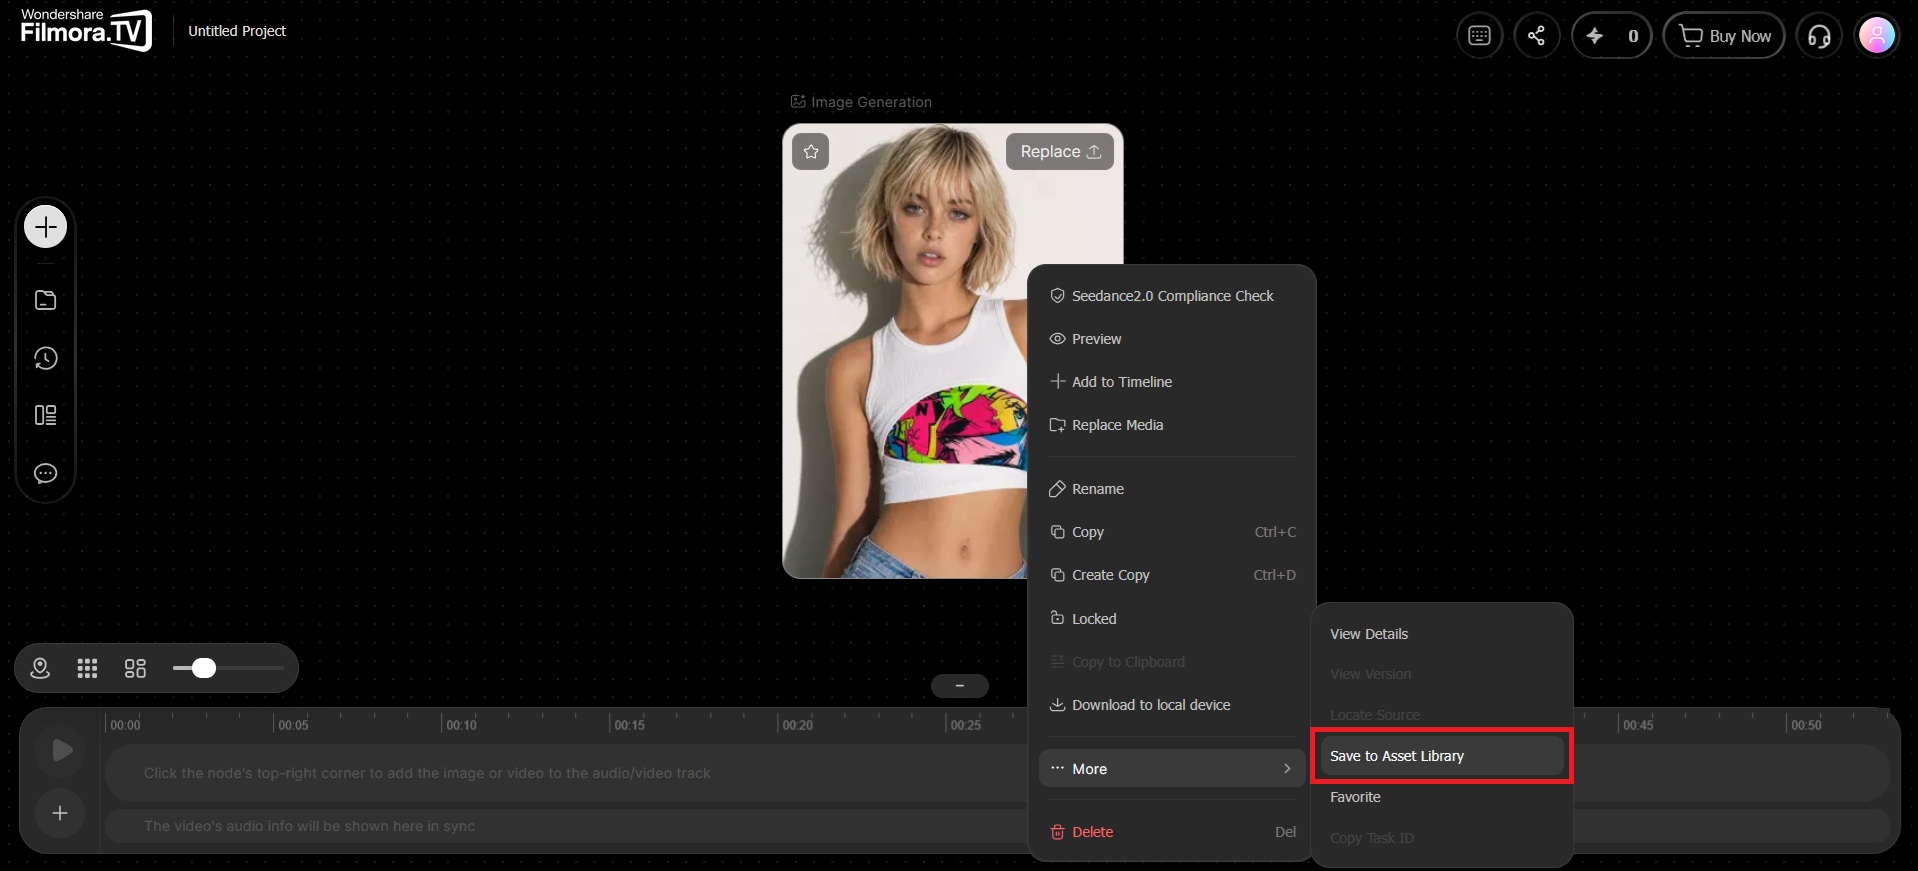The width and height of the screenshot is (1918, 871).
Task: Expand the More submenu
Action: (1172, 769)
